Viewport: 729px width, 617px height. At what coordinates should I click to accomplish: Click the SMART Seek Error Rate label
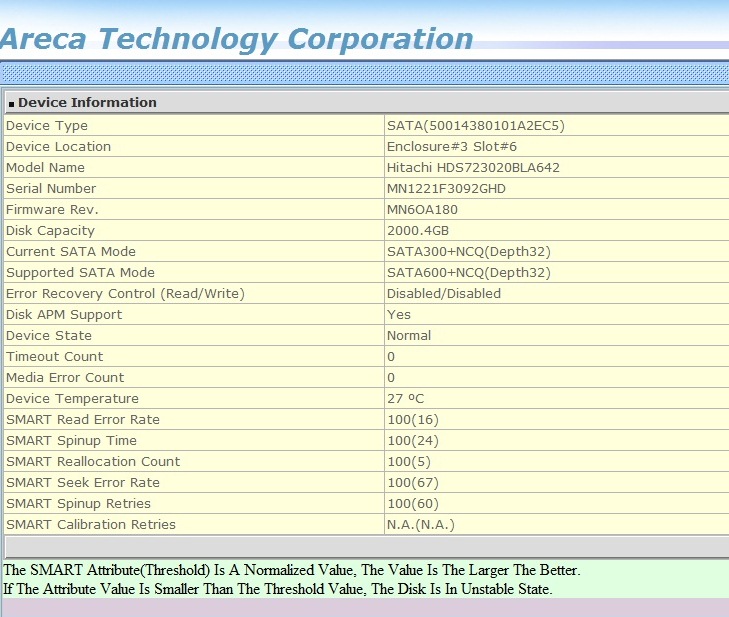click(x=83, y=482)
